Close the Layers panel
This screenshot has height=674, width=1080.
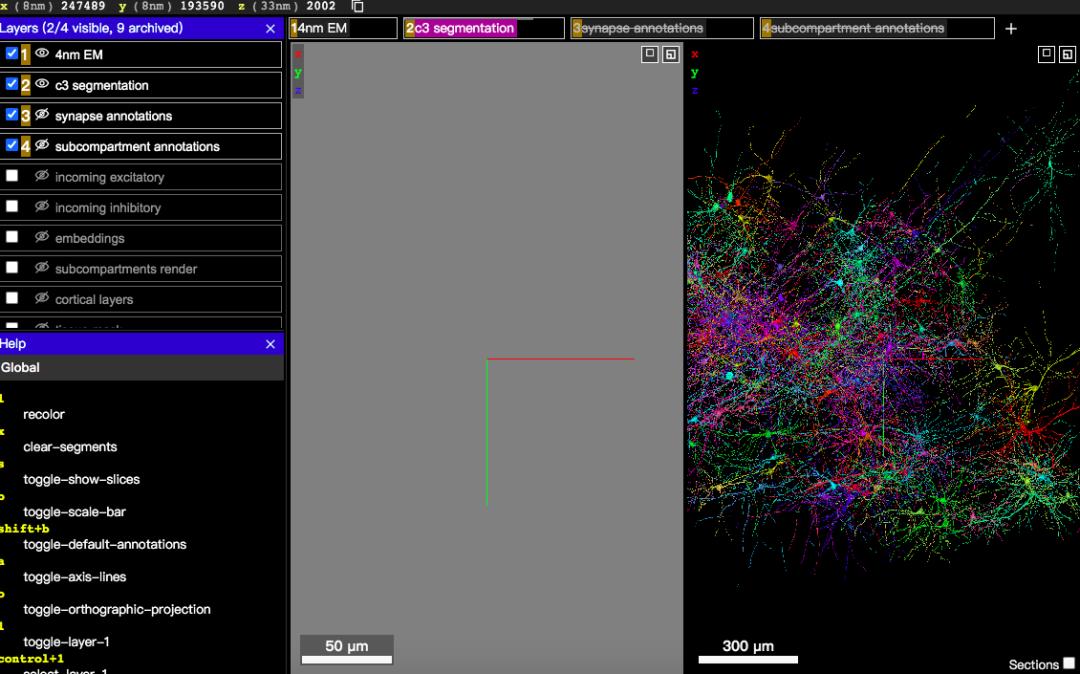(x=270, y=29)
